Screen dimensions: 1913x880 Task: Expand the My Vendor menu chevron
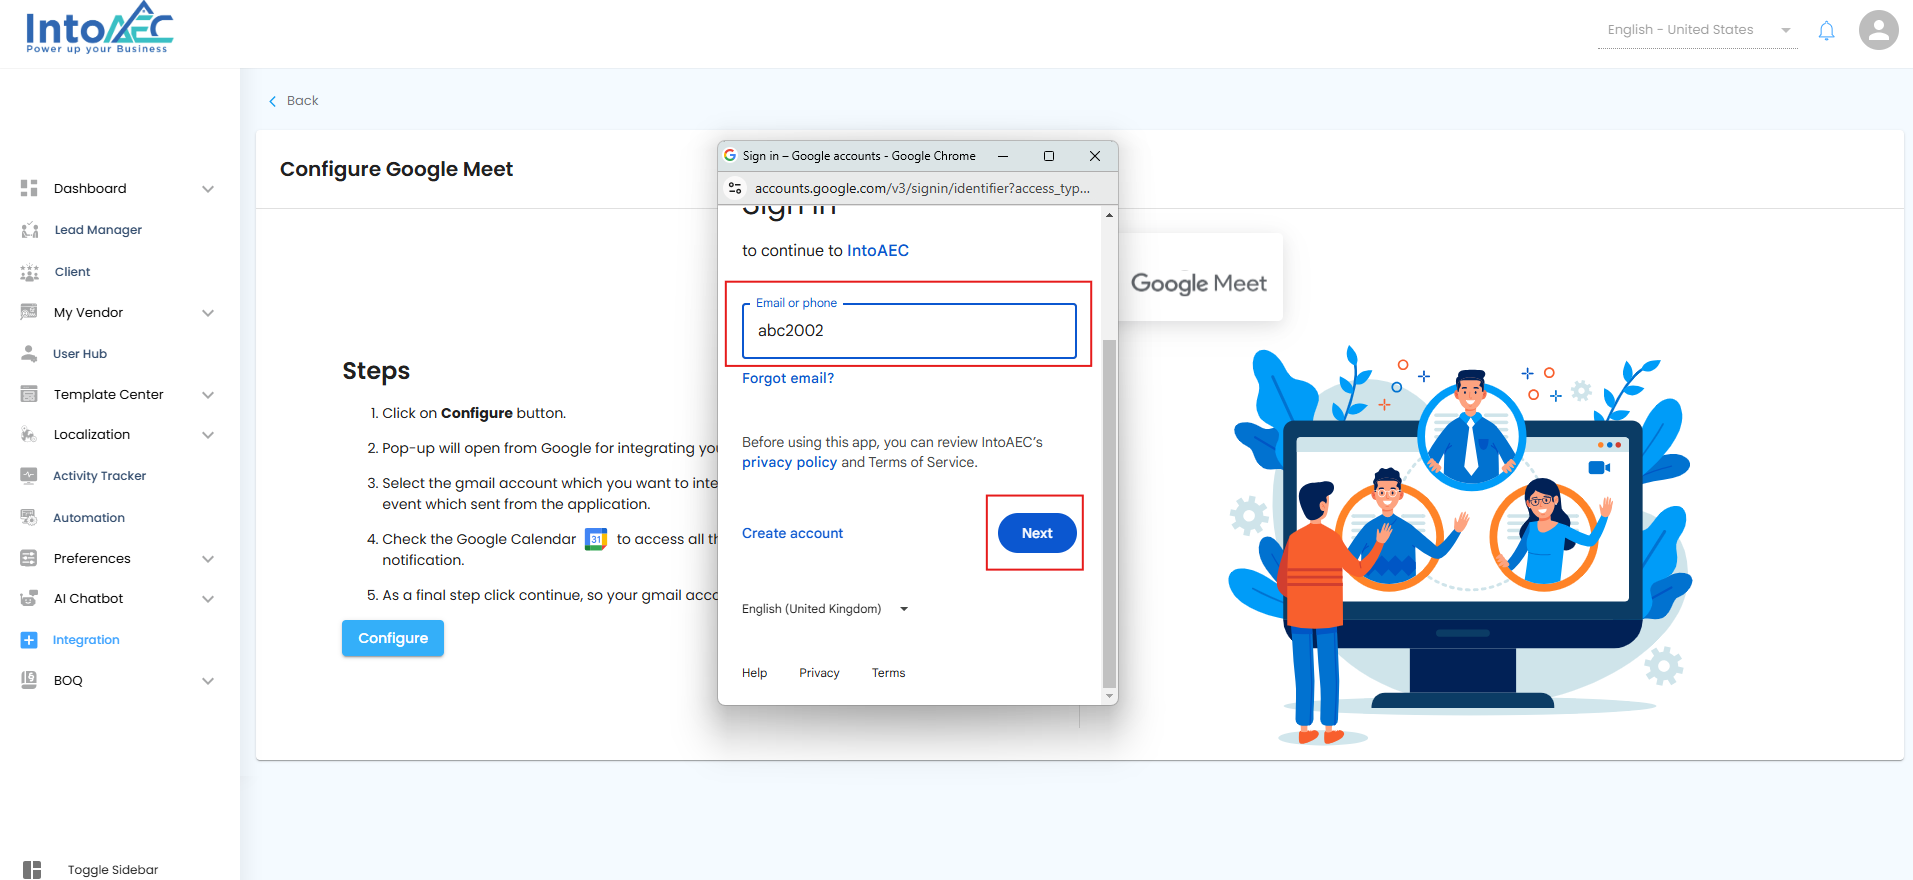point(208,313)
